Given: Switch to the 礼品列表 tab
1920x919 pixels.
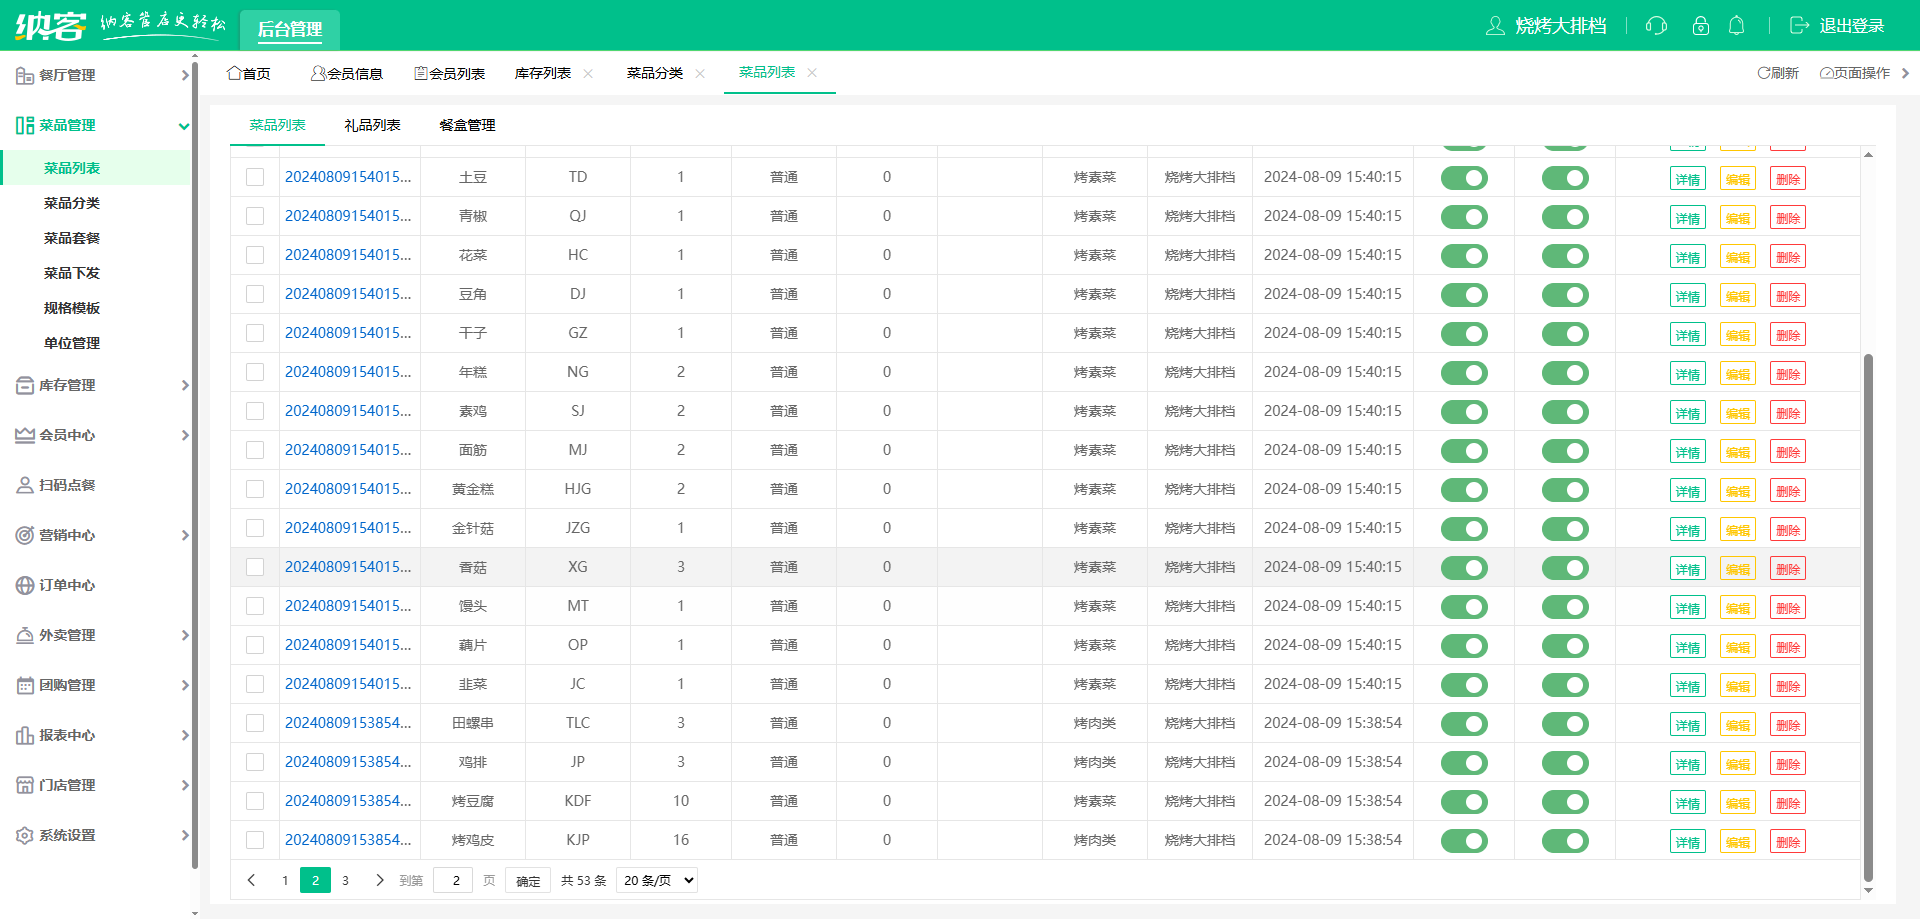Looking at the screenshot, I should [372, 125].
